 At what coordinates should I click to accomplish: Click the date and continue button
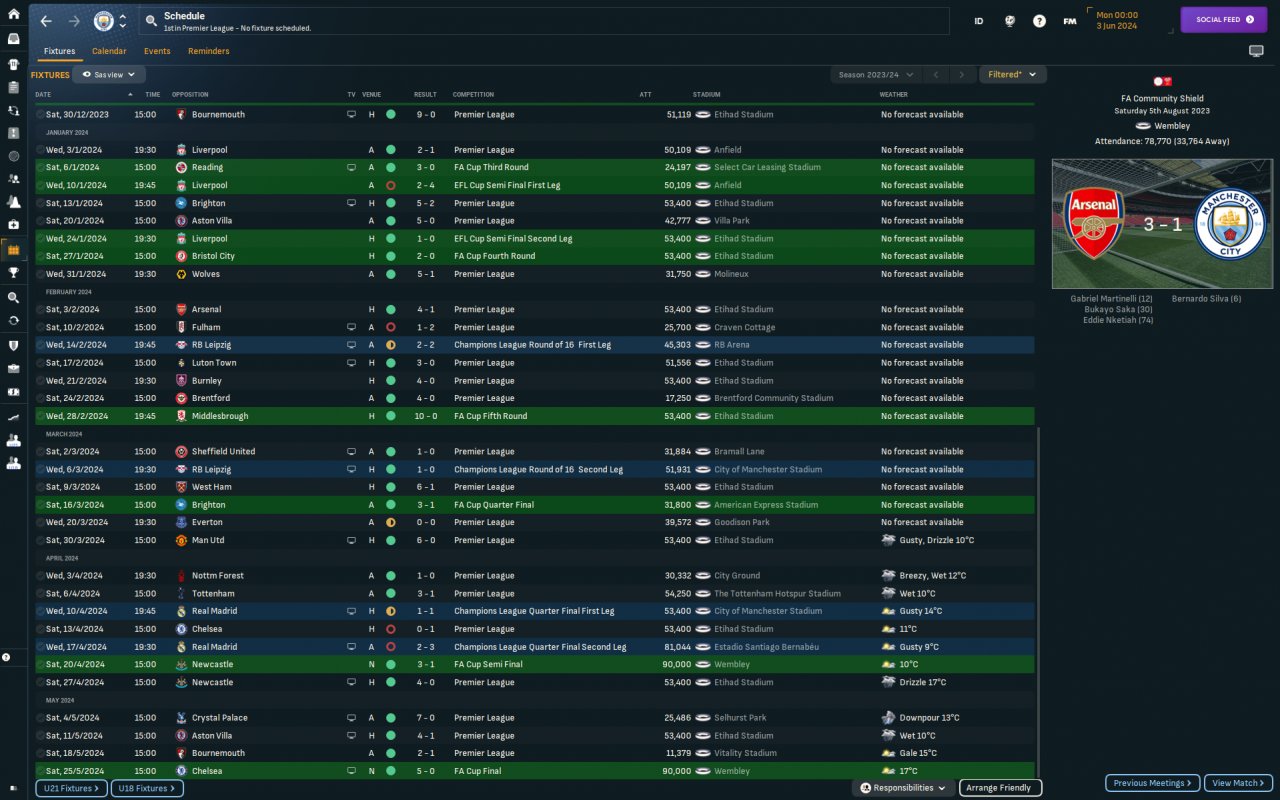point(1131,20)
